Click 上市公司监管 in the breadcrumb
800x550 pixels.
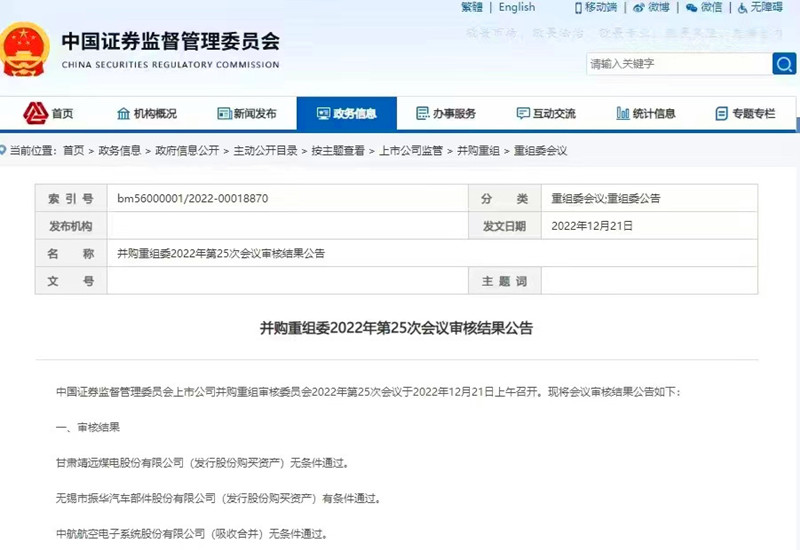pyautogui.click(x=411, y=150)
